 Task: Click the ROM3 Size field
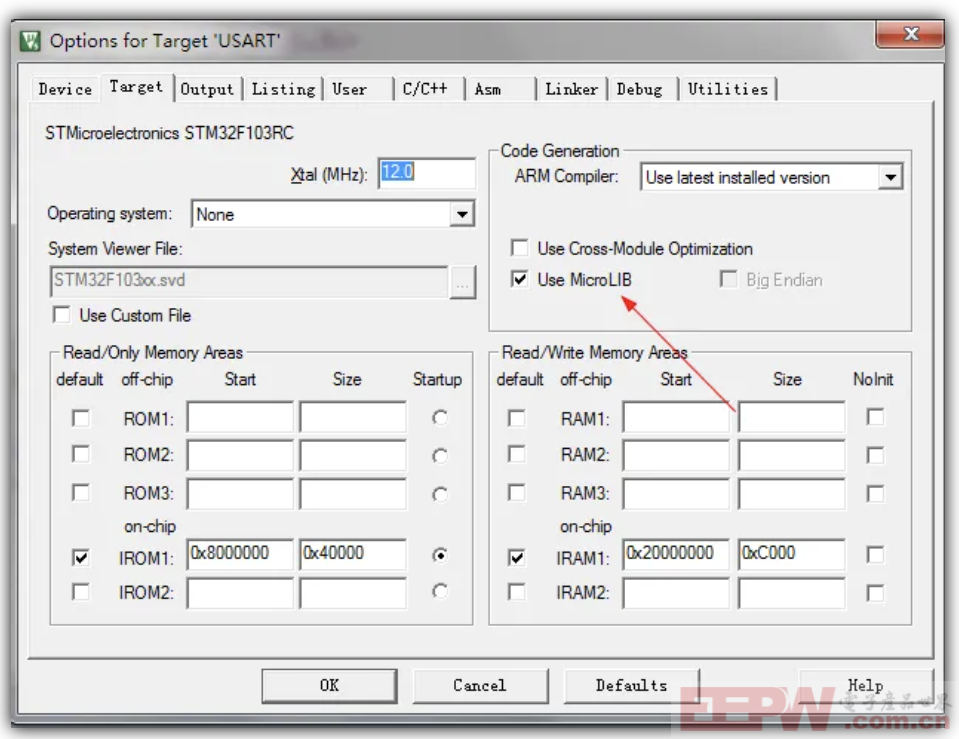pos(353,494)
